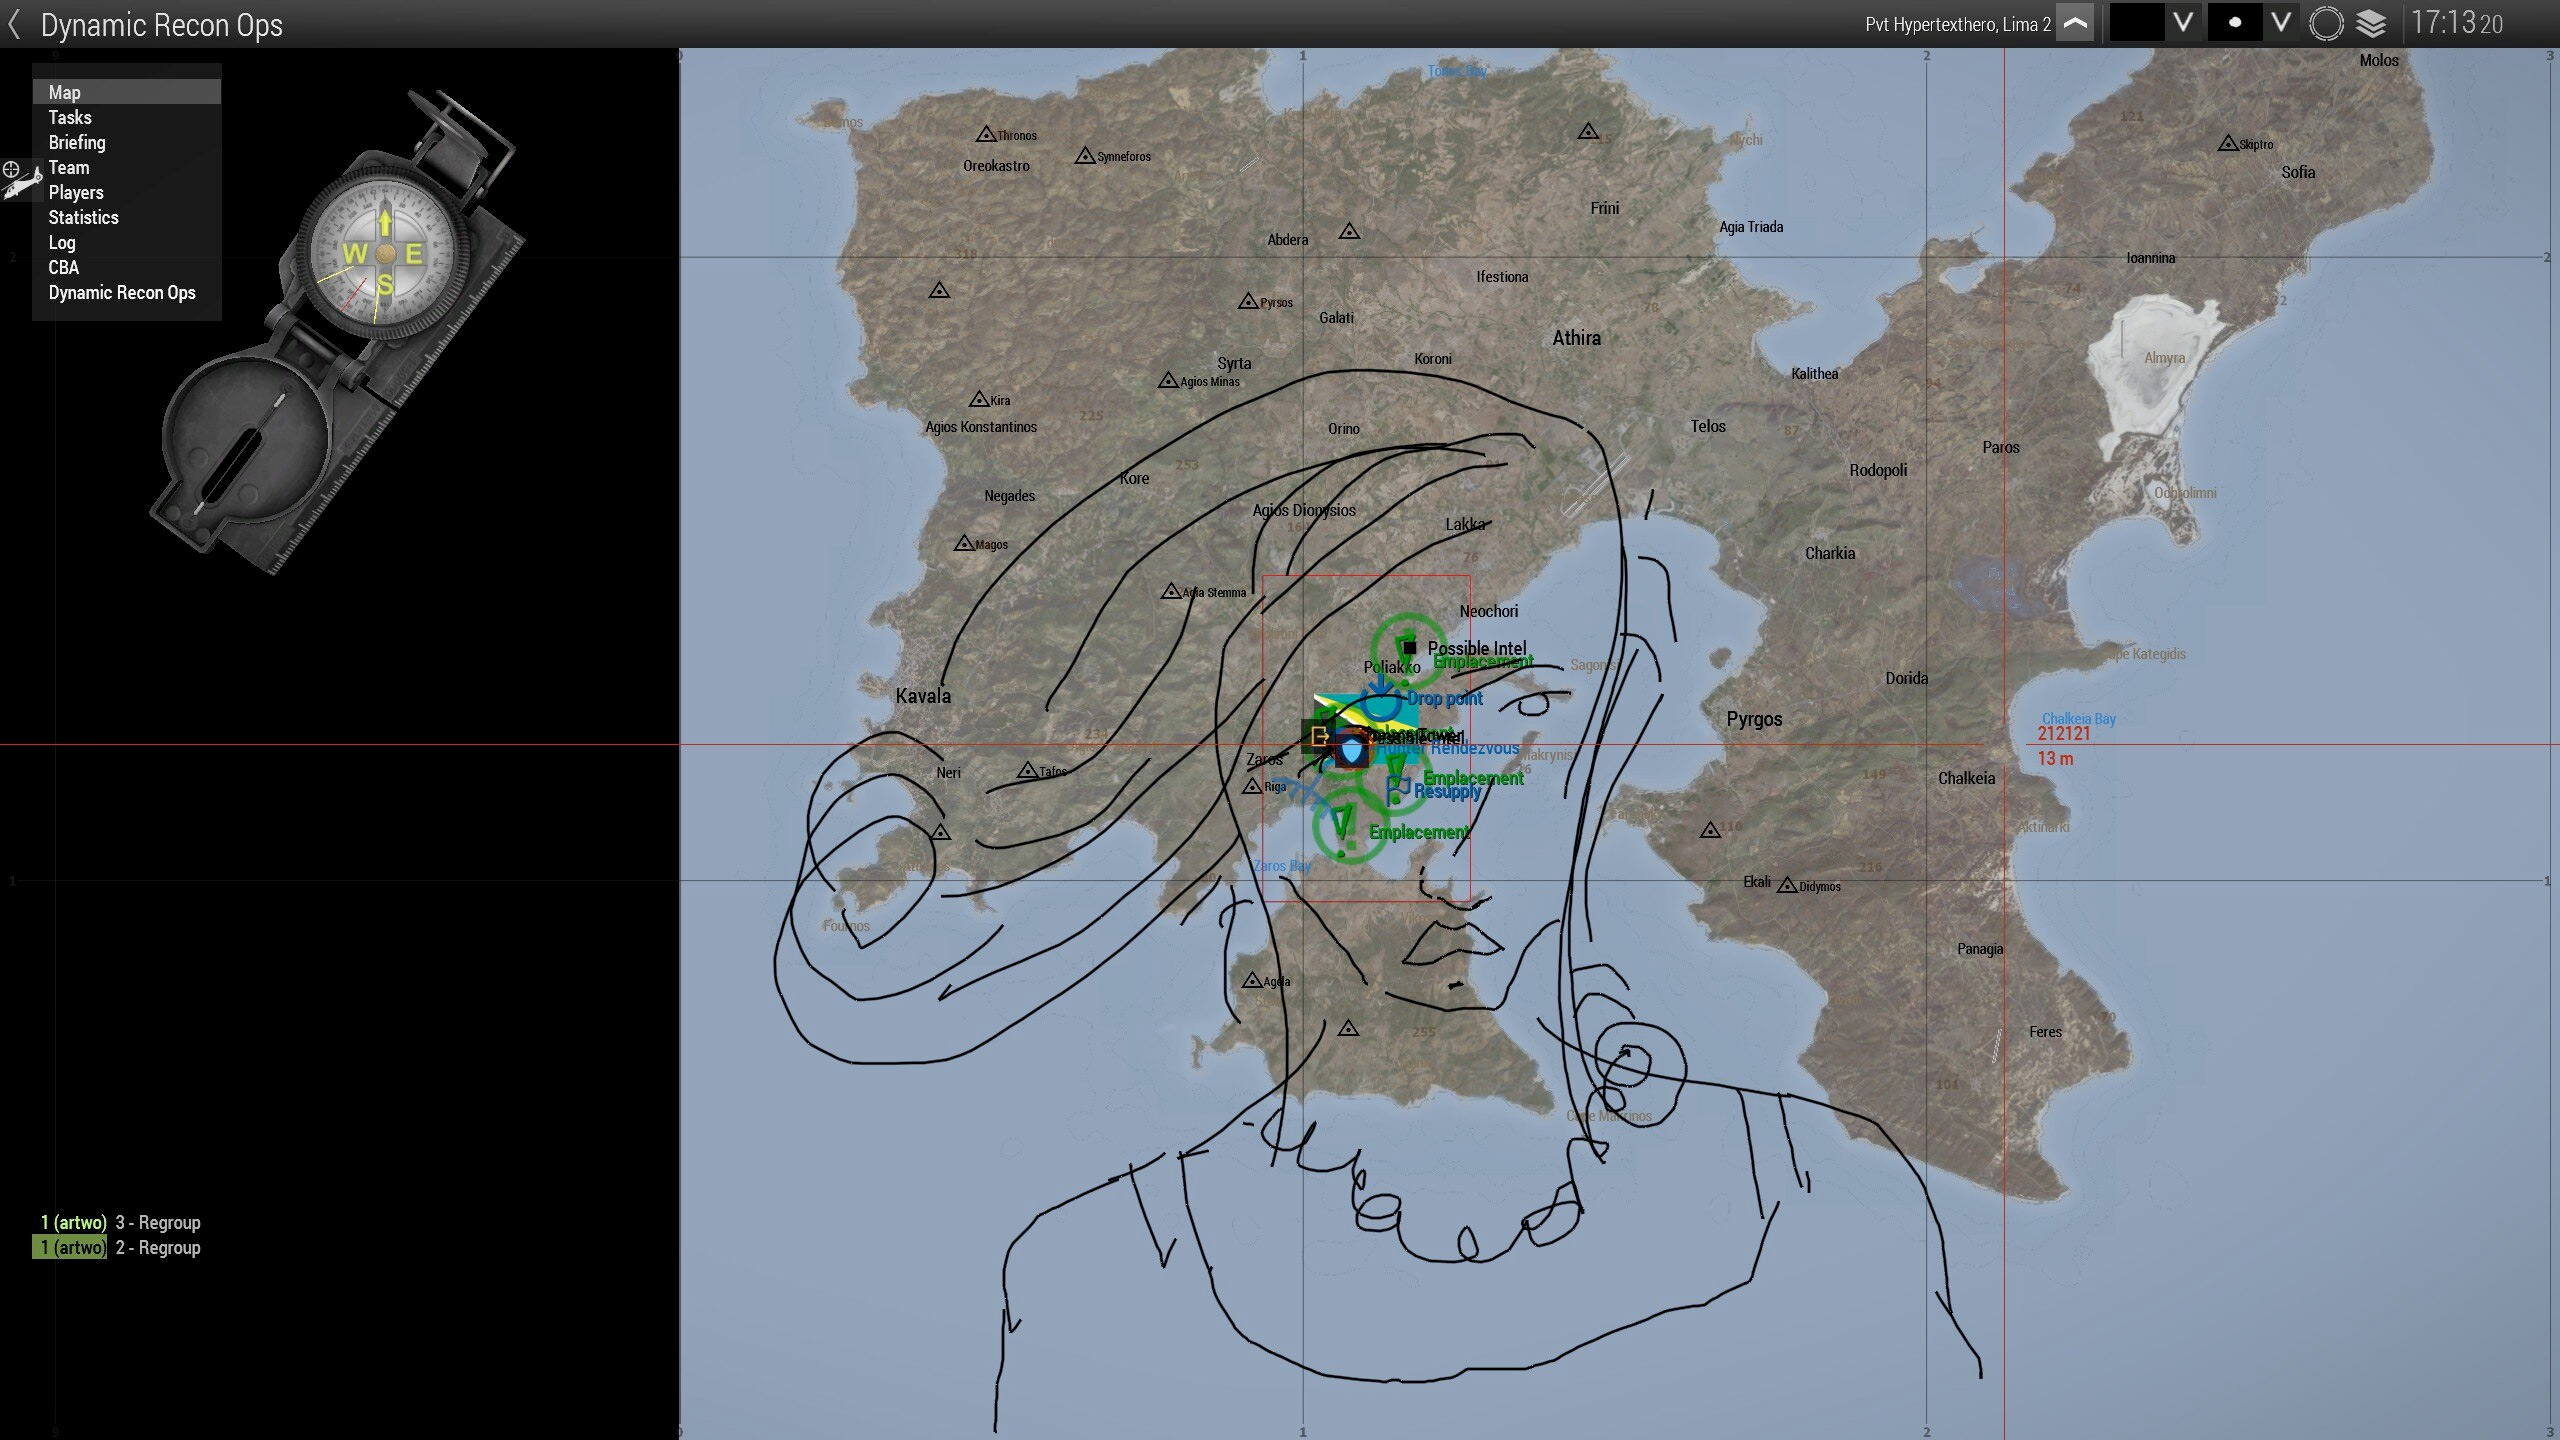Click the black marker color swatch
2560x1440 pixels.
tap(2136, 23)
